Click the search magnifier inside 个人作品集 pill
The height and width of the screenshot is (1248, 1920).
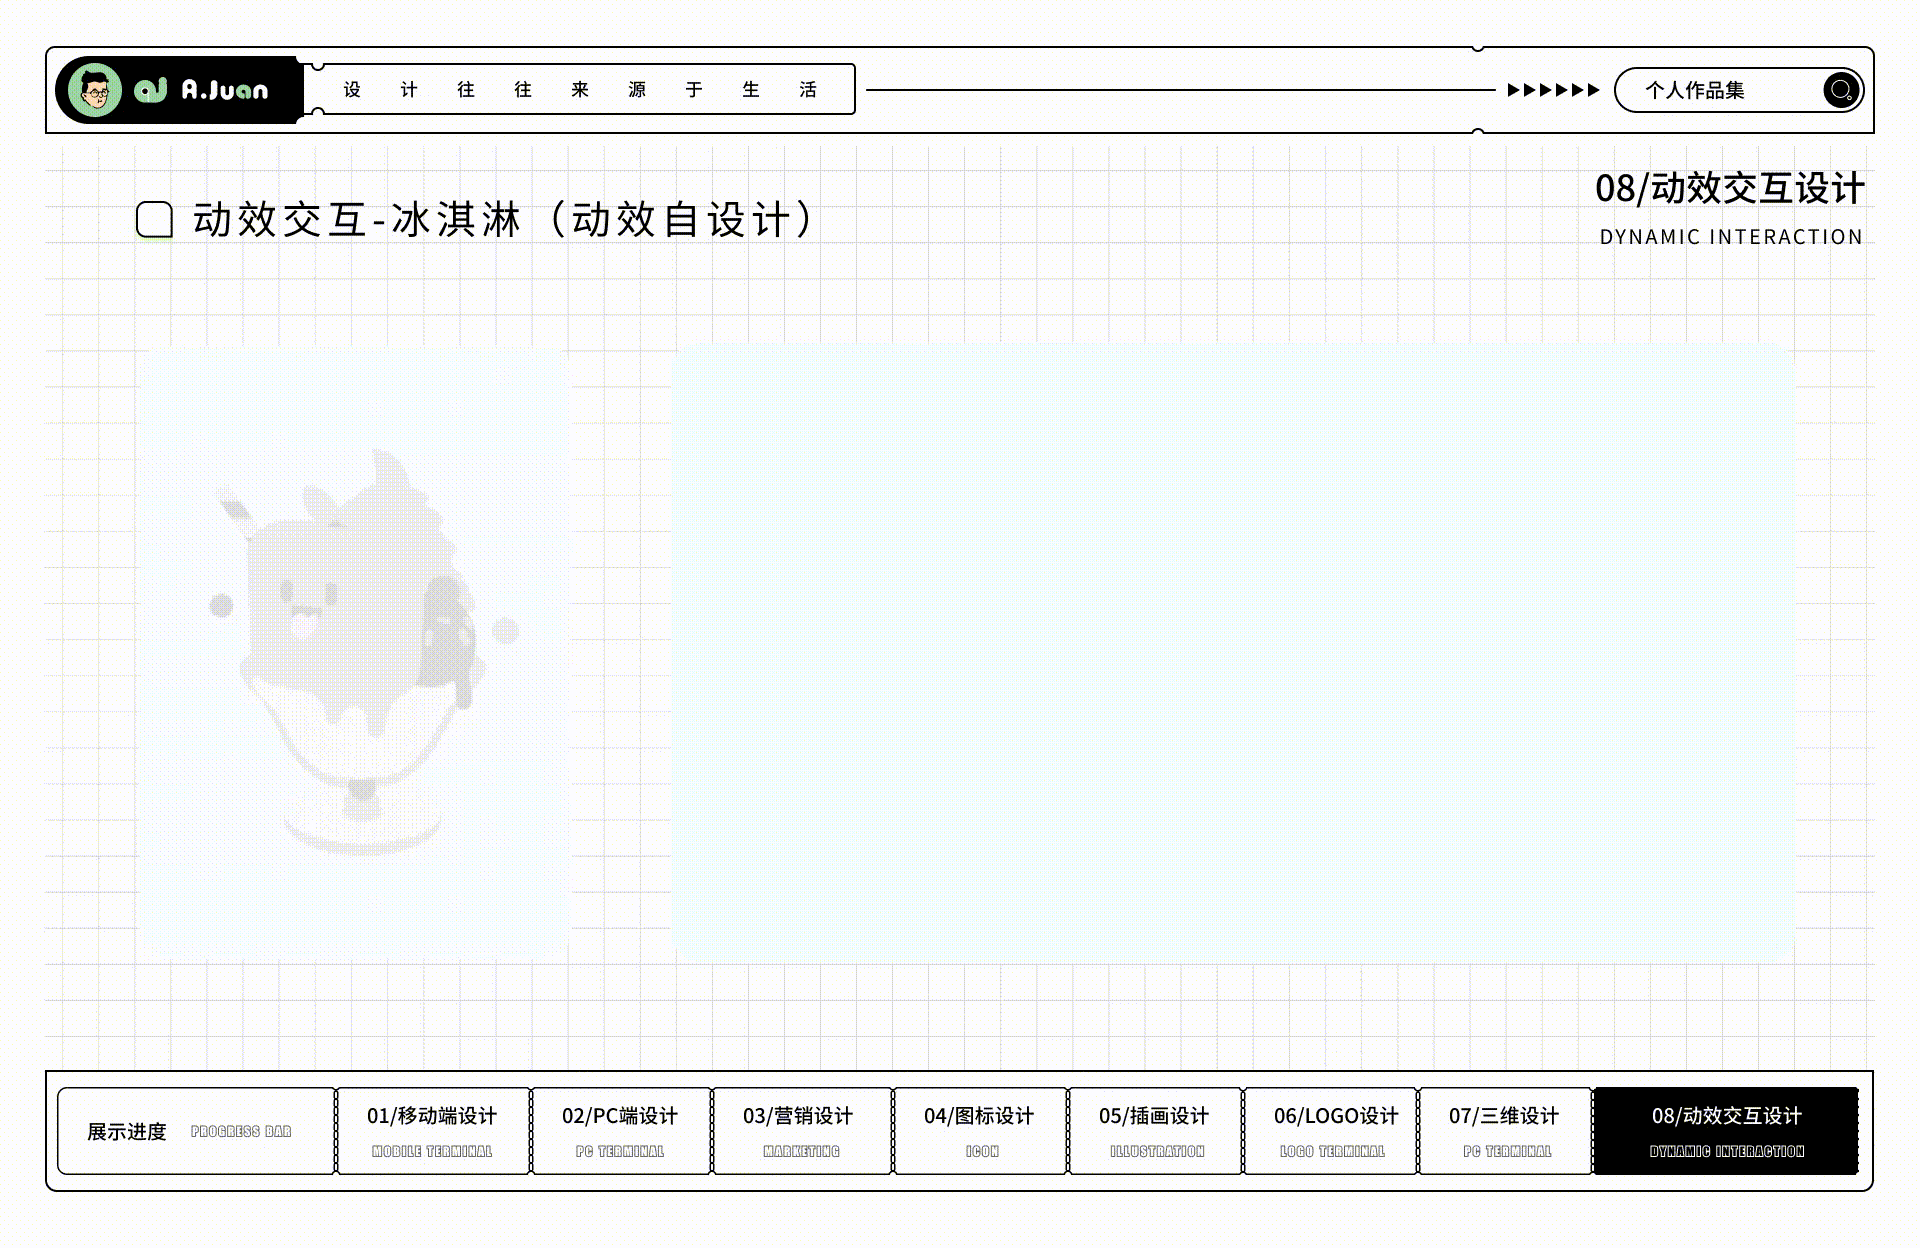click(x=1840, y=90)
